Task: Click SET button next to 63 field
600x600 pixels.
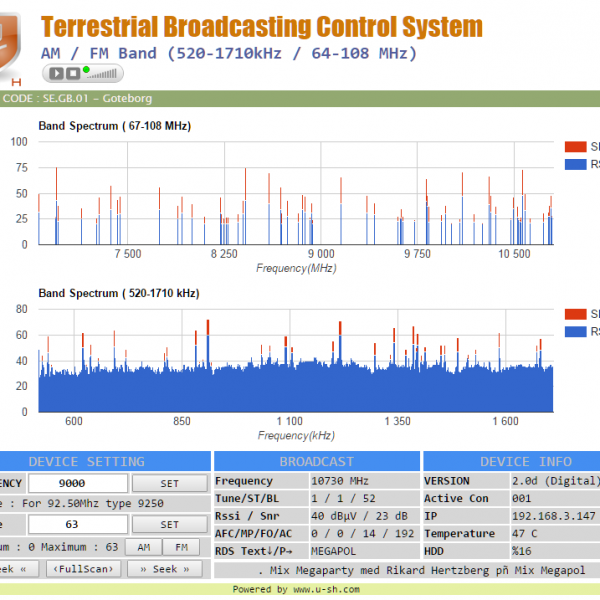Action: [170, 524]
